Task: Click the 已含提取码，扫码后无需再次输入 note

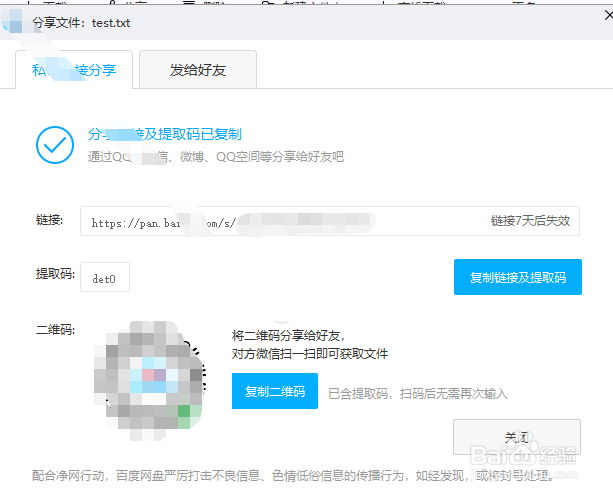Action: pyautogui.click(x=418, y=393)
